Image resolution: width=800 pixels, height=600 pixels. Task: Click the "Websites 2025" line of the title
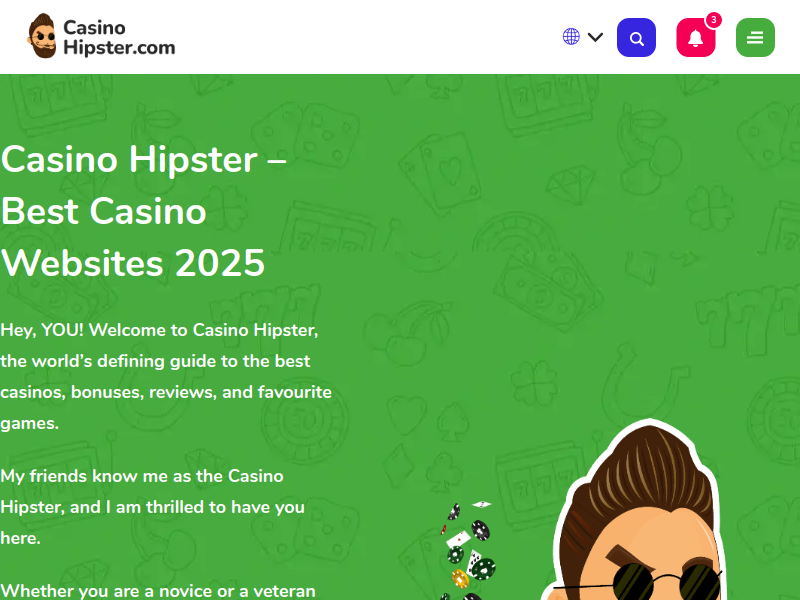click(x=133, y=263)
